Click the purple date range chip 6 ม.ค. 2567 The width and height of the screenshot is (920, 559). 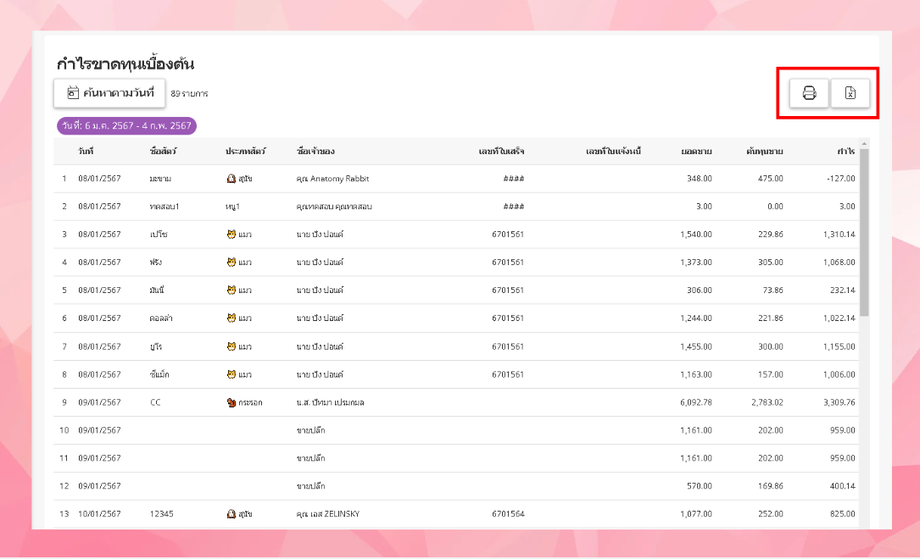click(x=127, y=126)
